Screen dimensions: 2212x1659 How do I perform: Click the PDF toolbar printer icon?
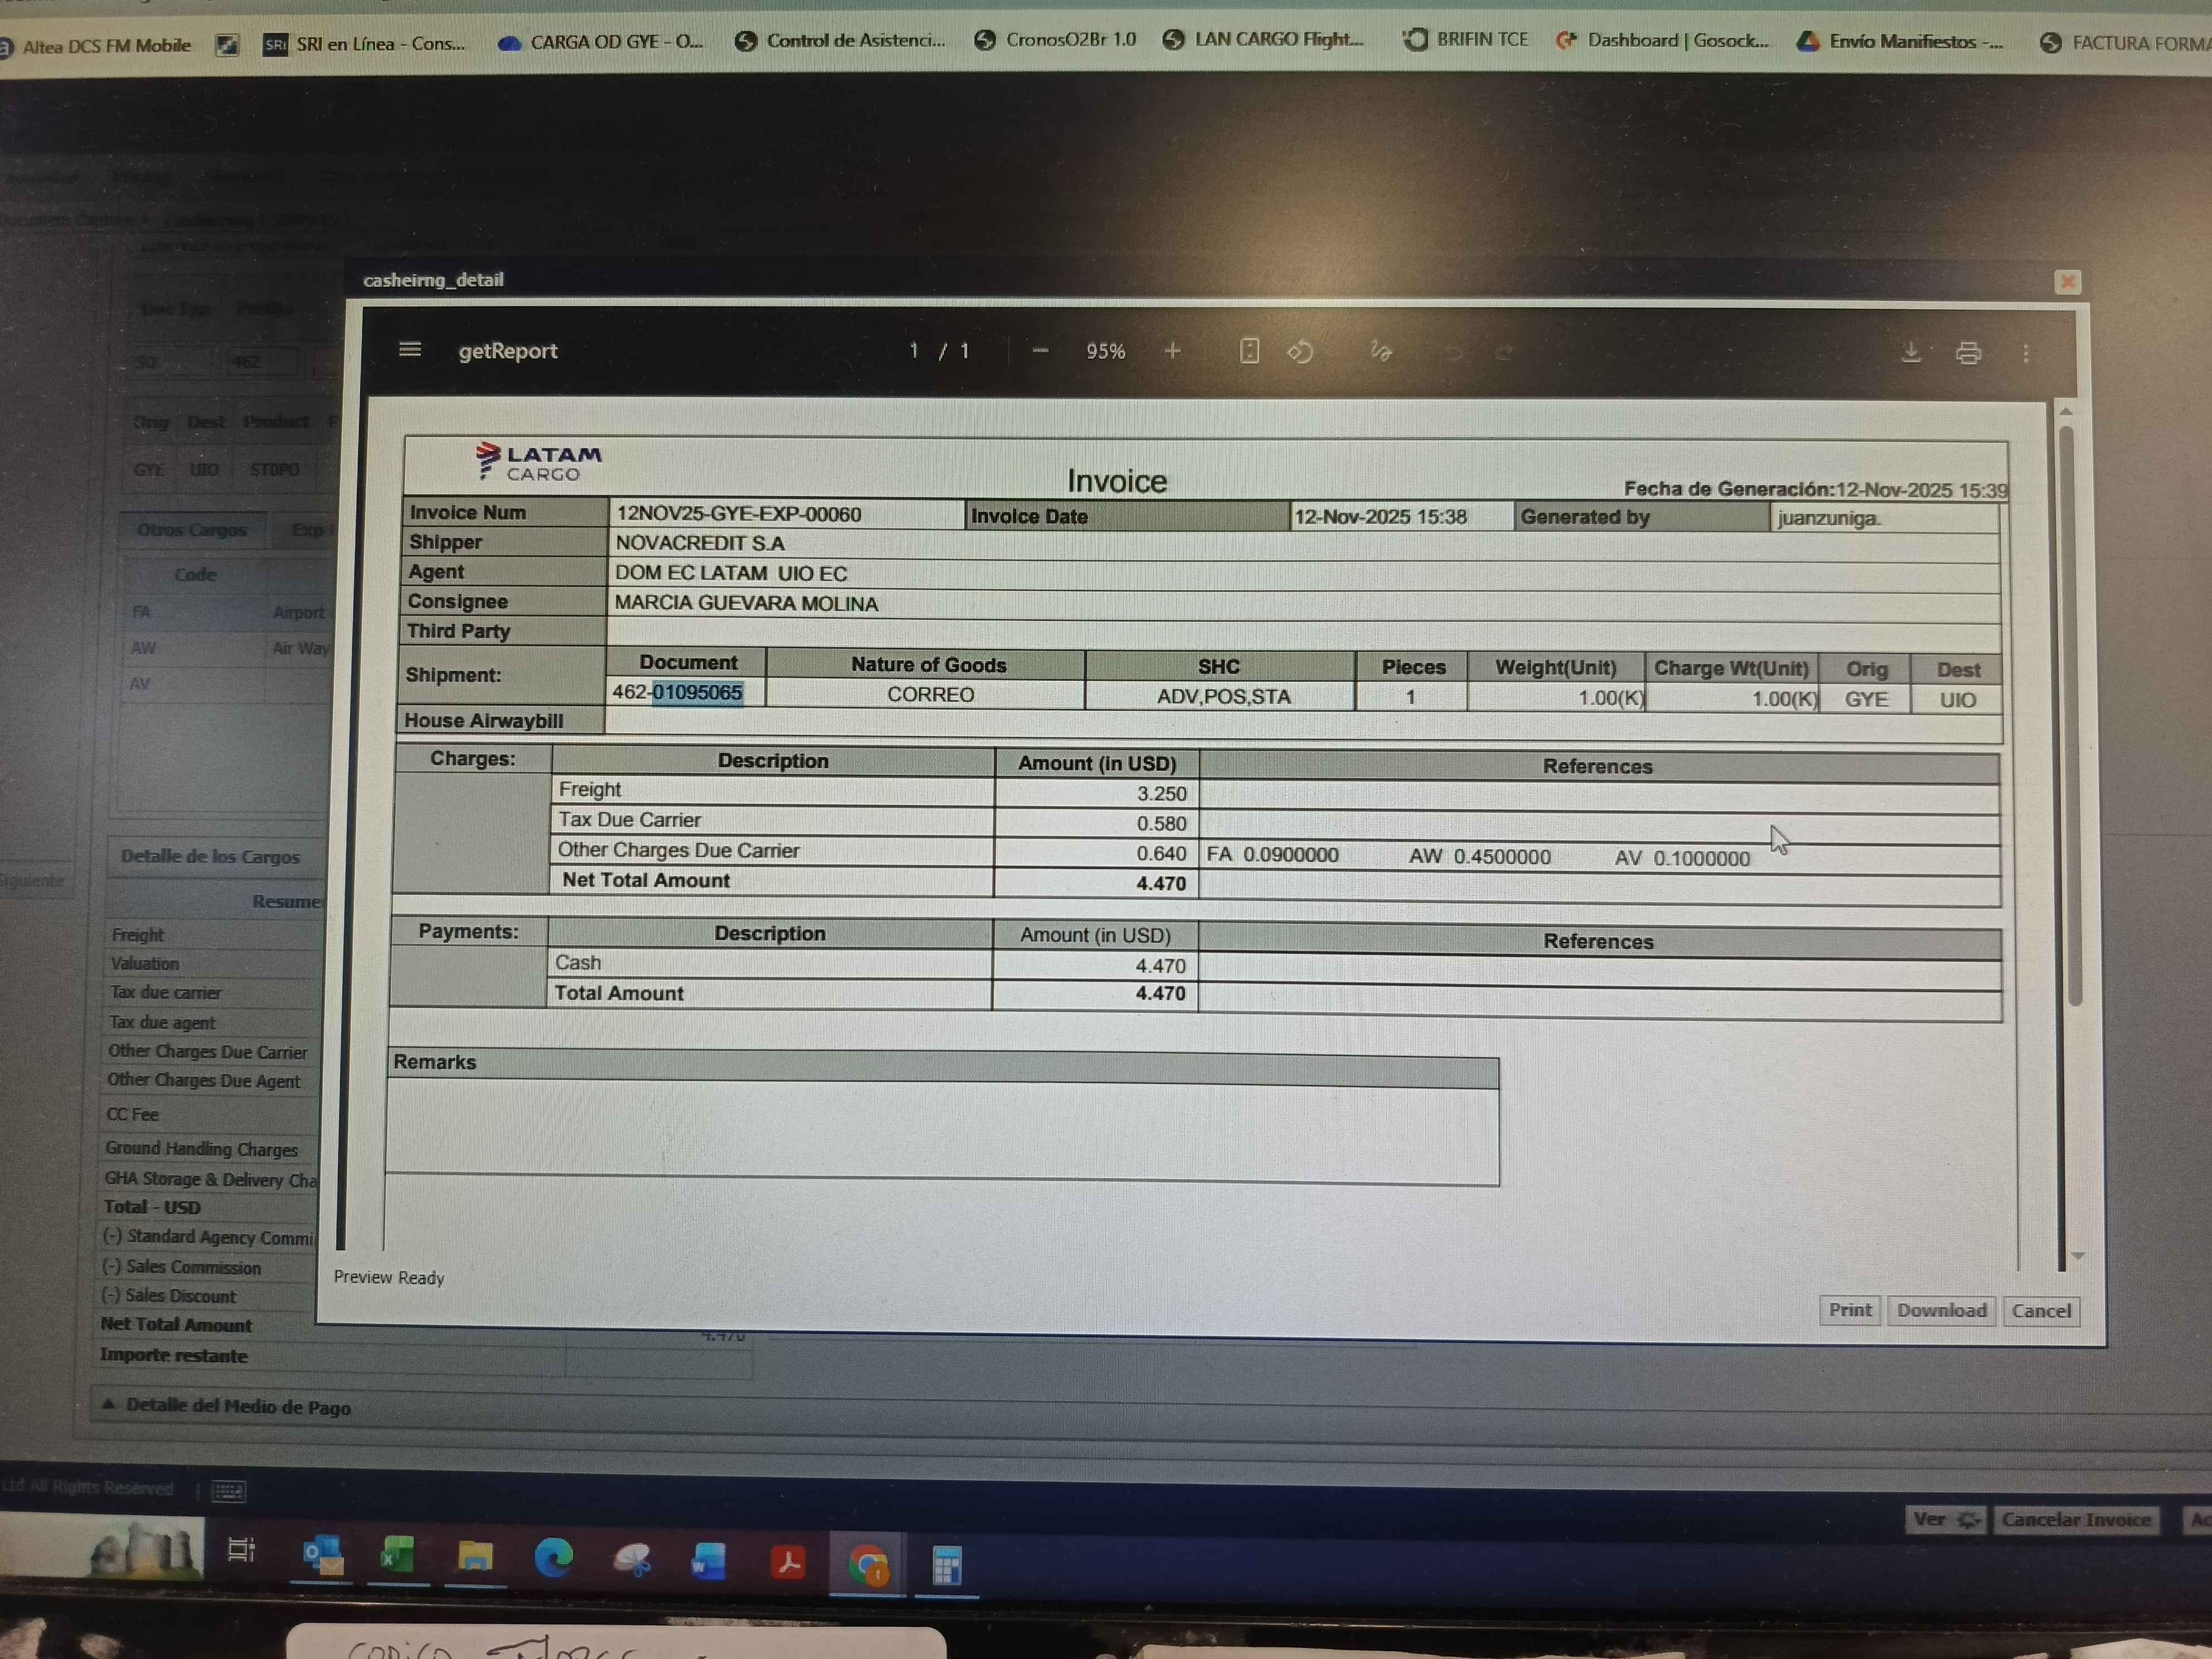point(1968,353)
